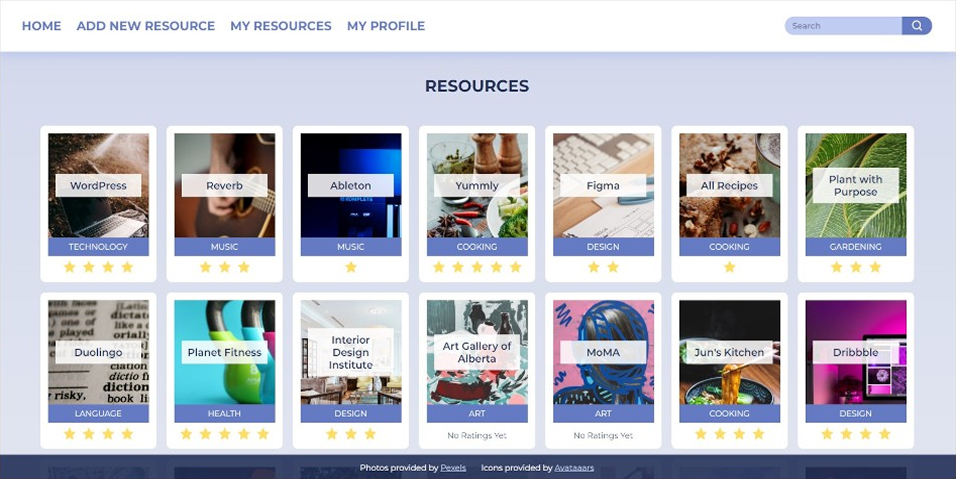Open the Yummly resource thumbnail
The height and width of the screenshot is (479, 956).
pyautogui.click(x=477, y=185)
